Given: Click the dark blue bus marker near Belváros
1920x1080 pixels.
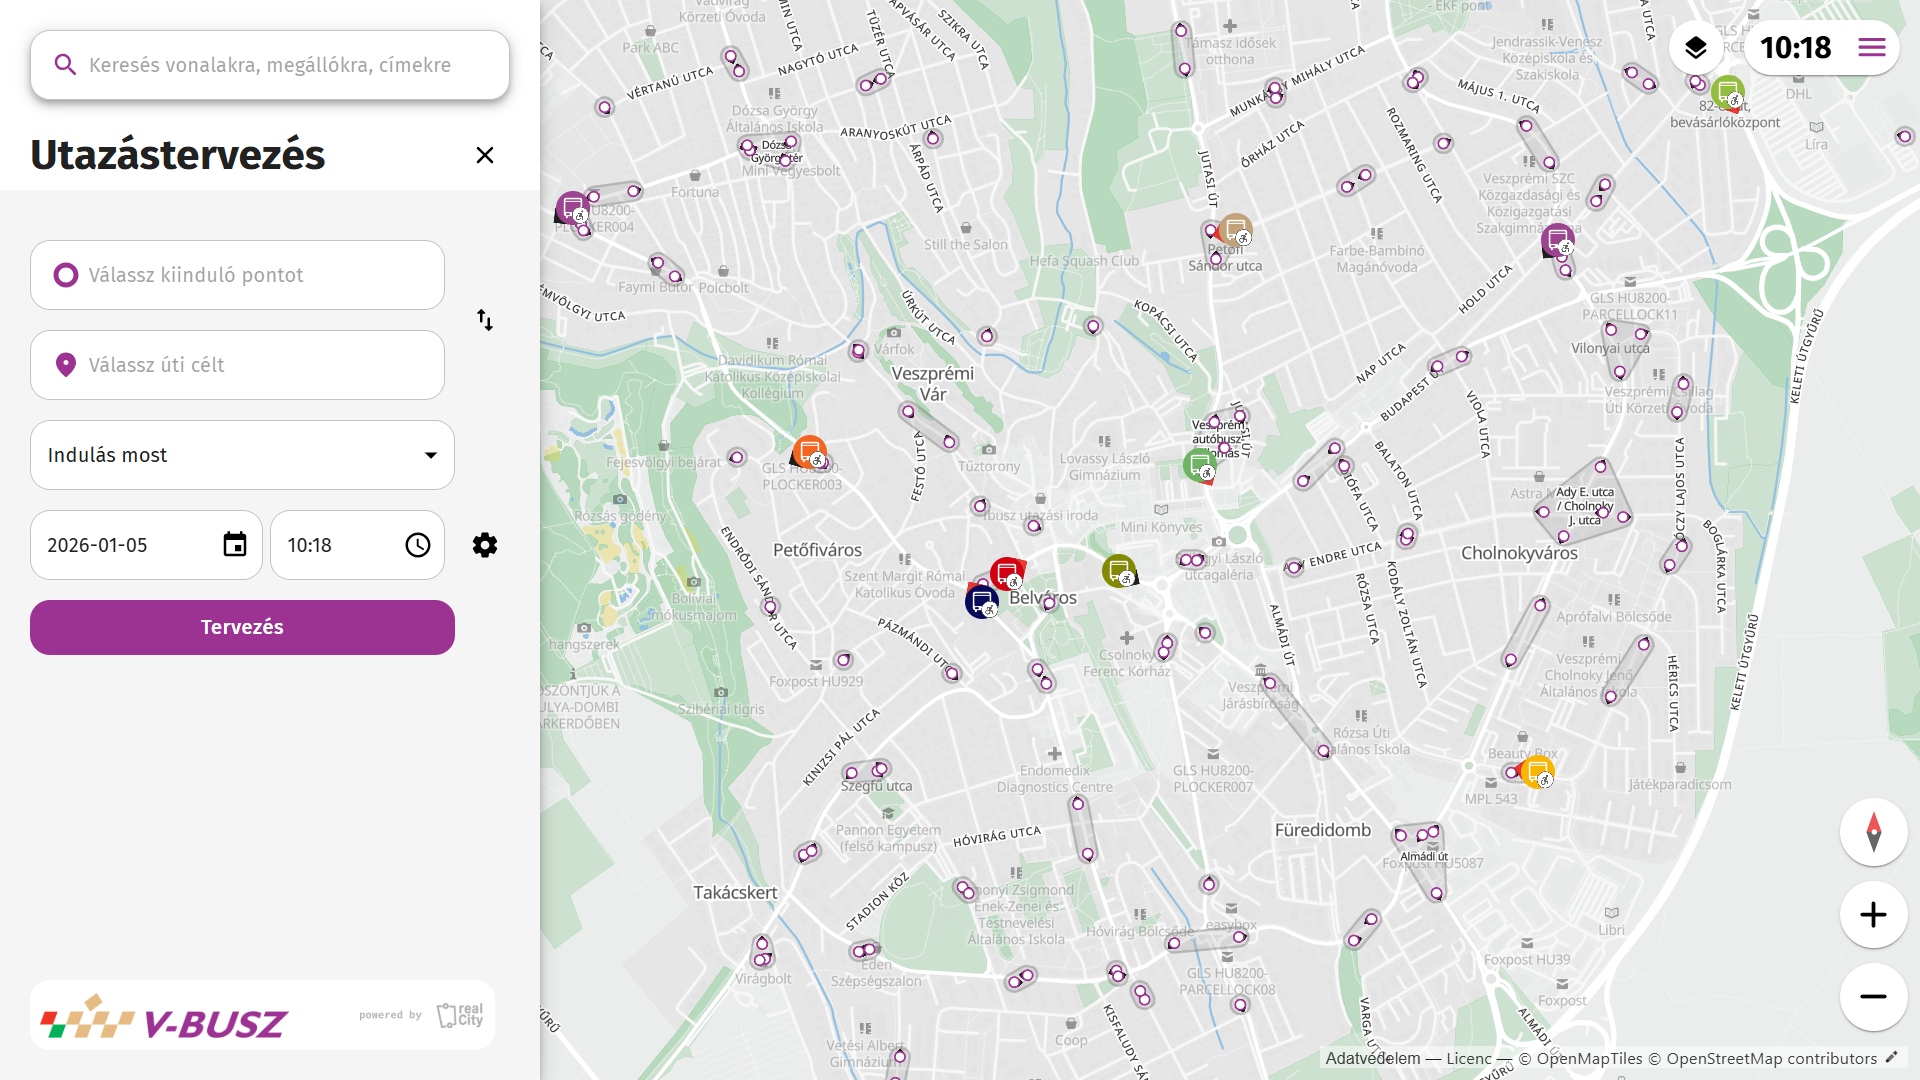Looking at the screenshot, I should pos(981,603).
